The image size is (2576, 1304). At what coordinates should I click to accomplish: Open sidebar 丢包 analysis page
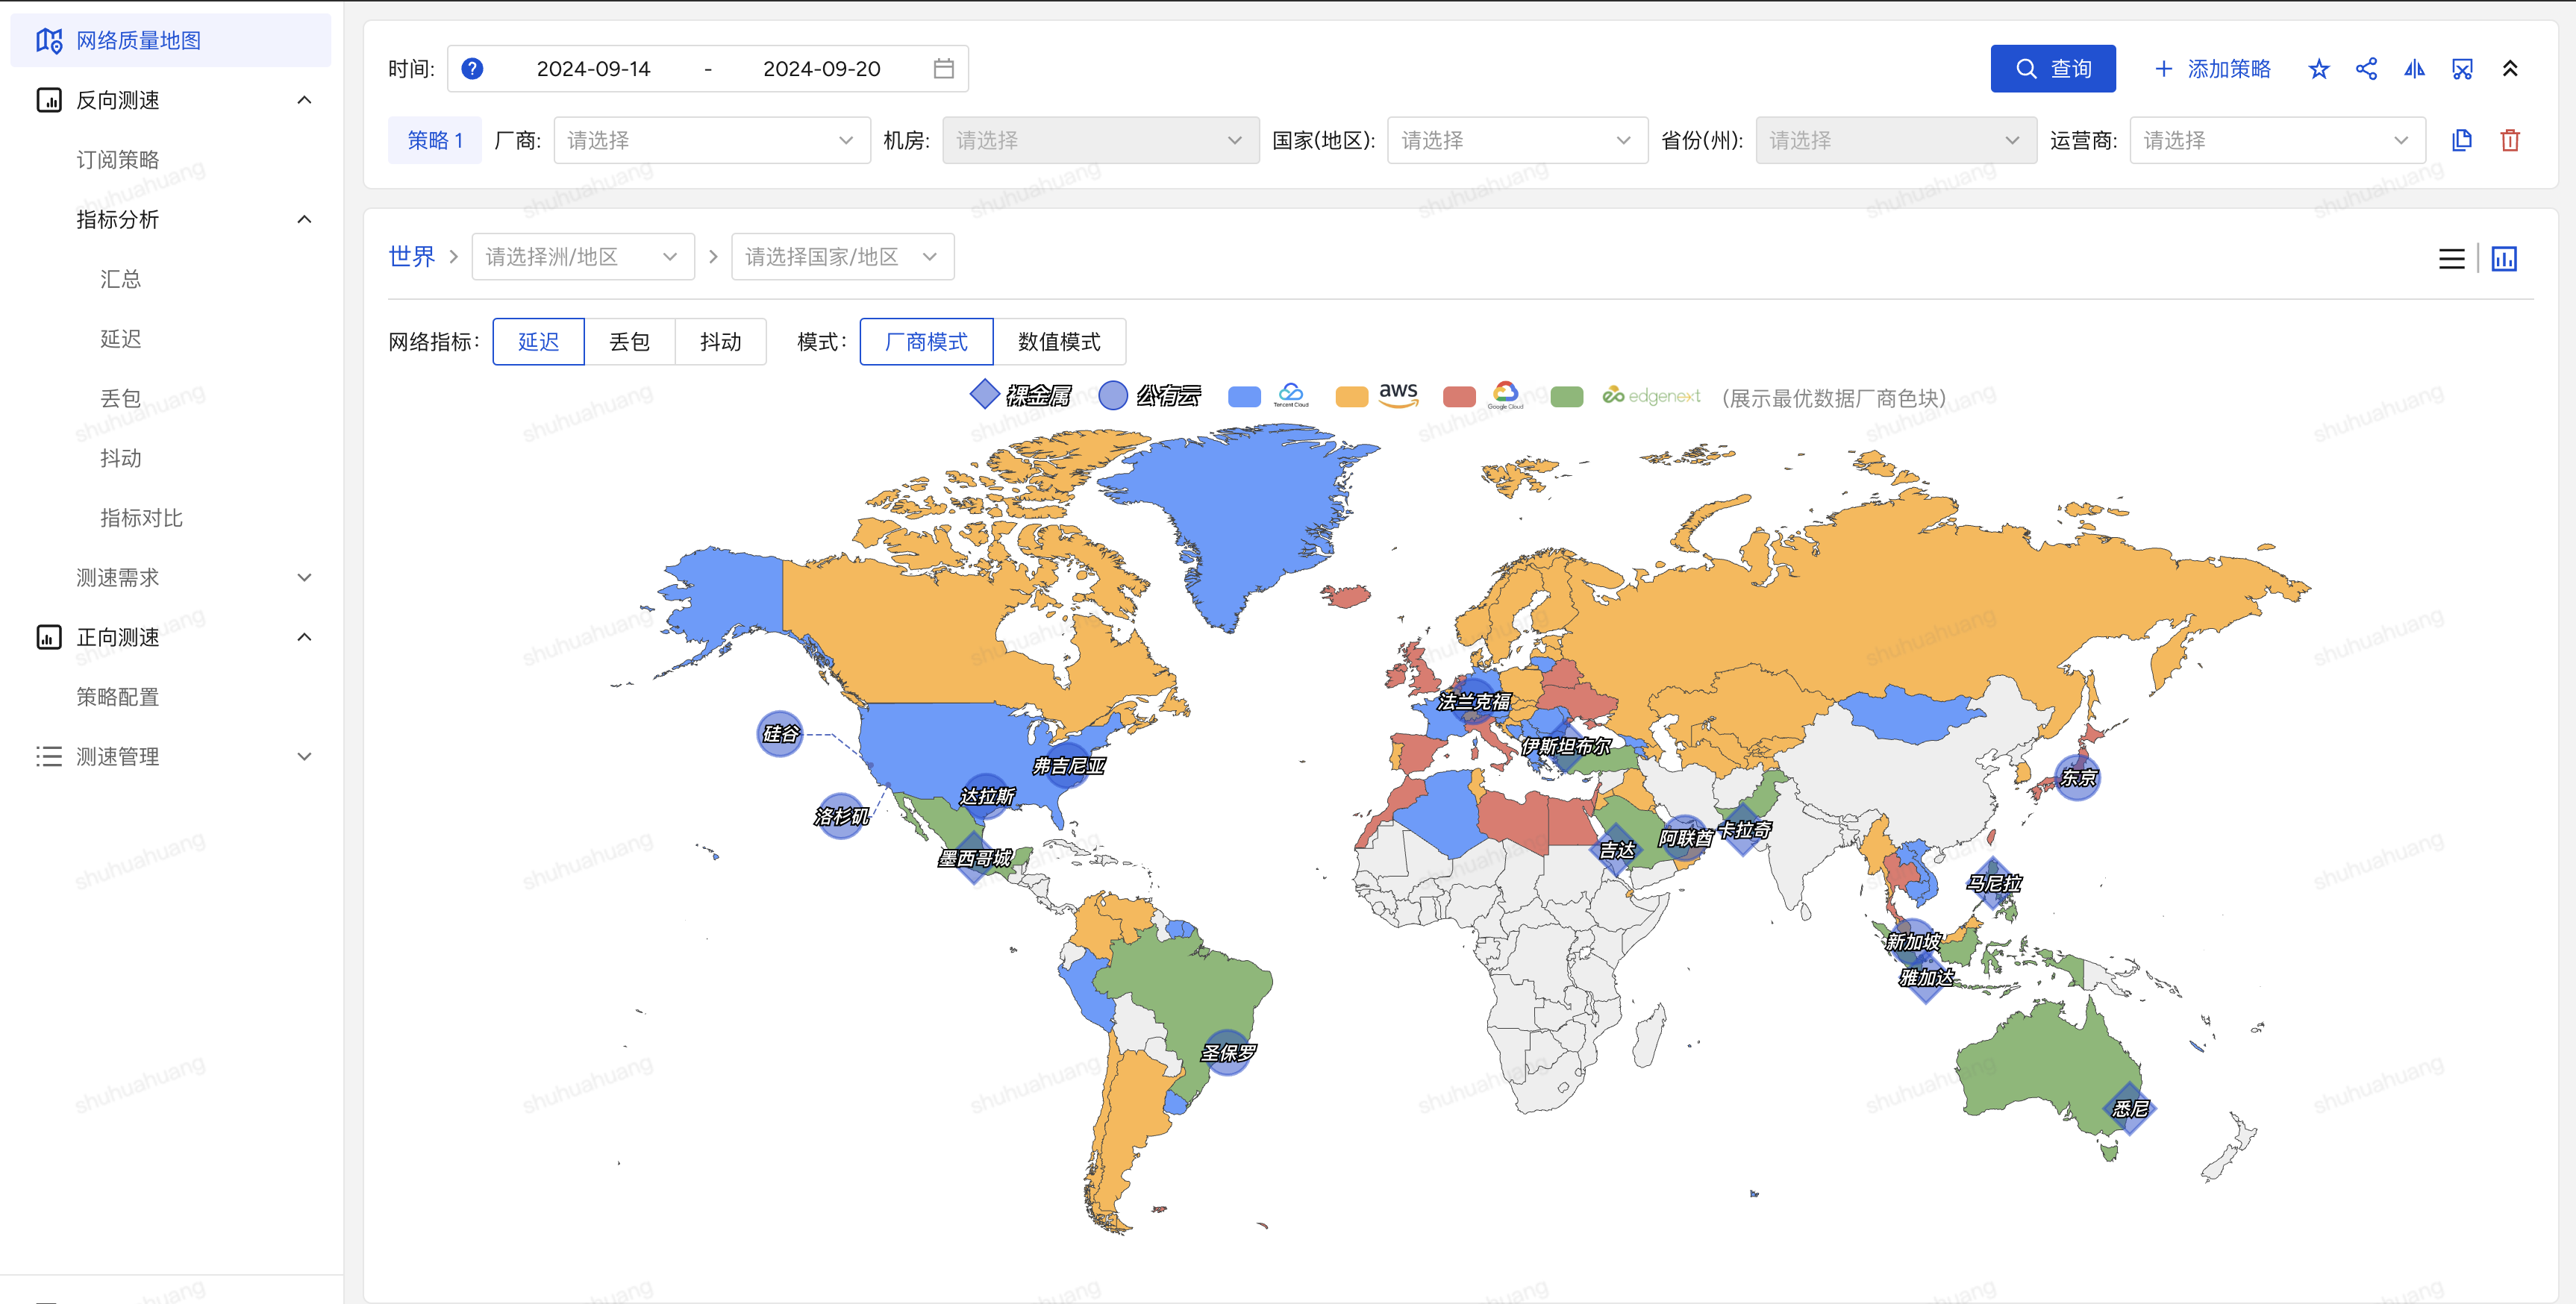pos(121,398)
